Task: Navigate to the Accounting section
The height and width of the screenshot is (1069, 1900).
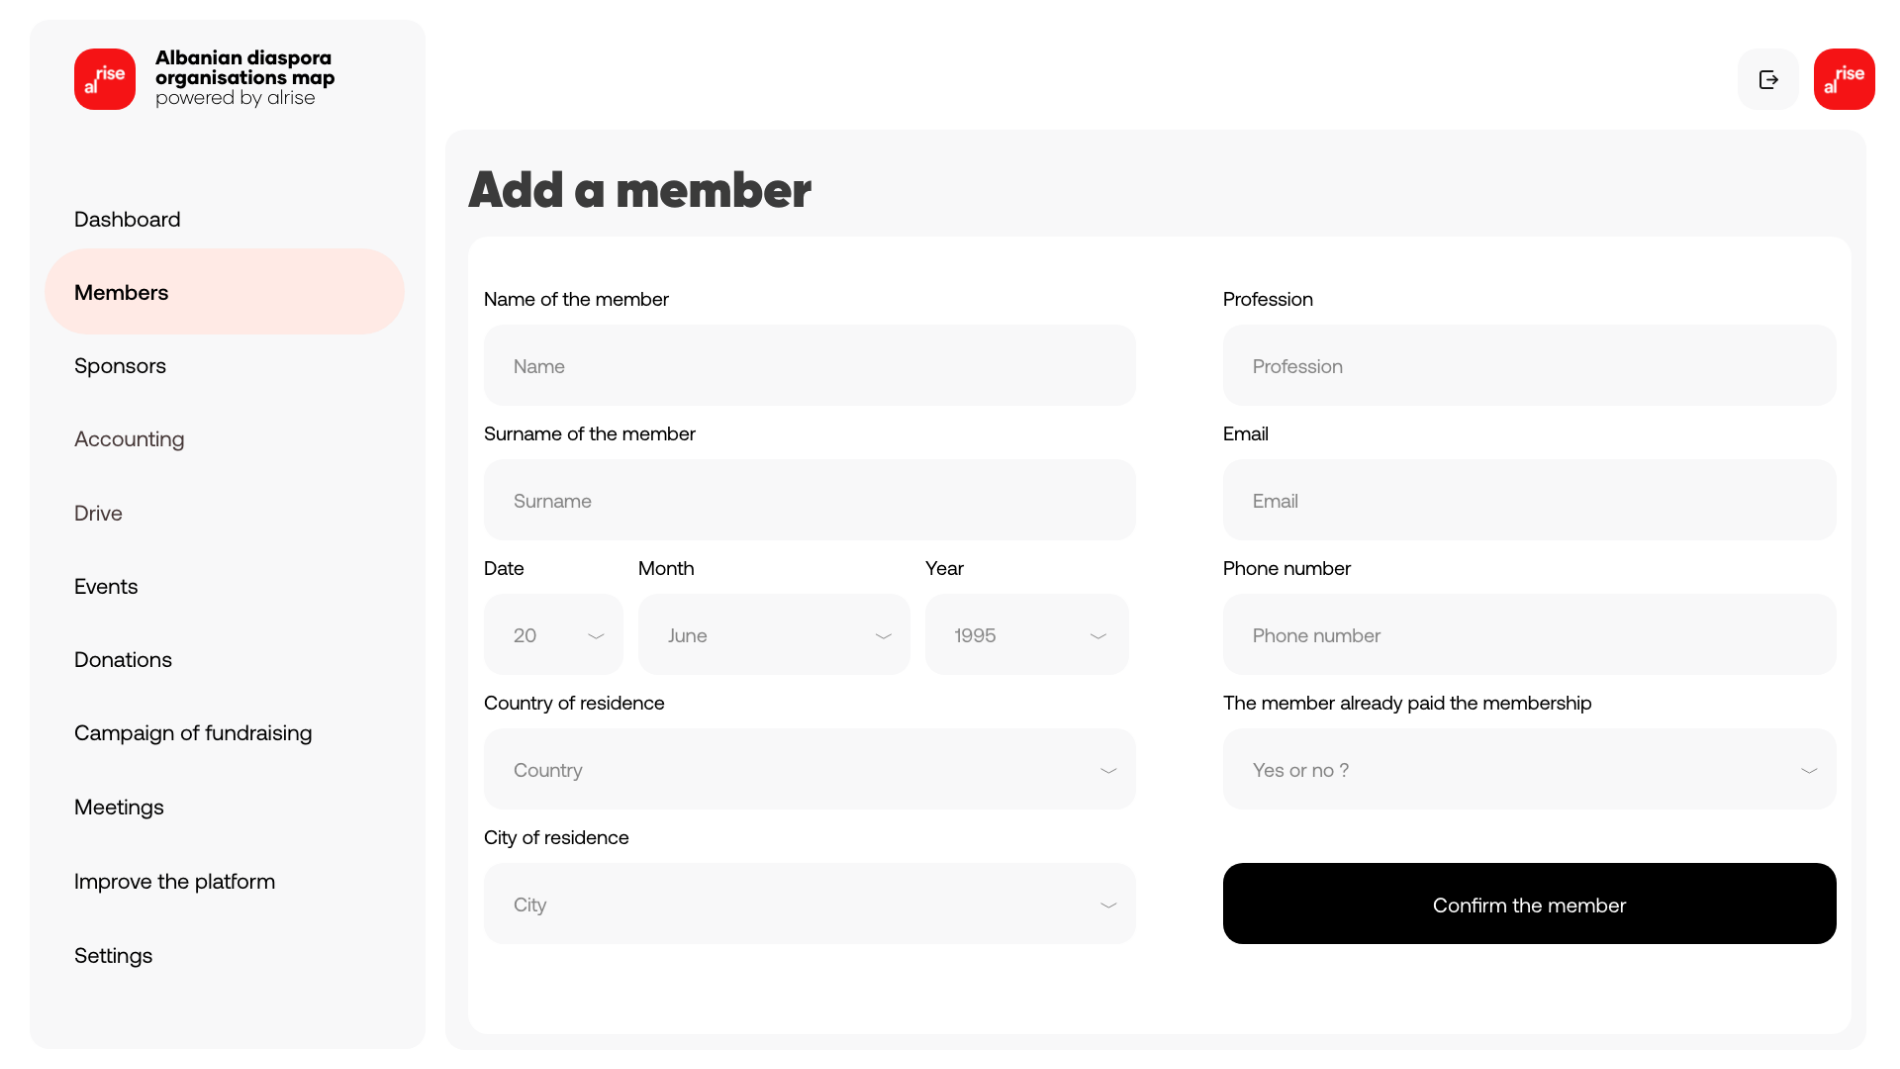Action: tap(129, 439)
